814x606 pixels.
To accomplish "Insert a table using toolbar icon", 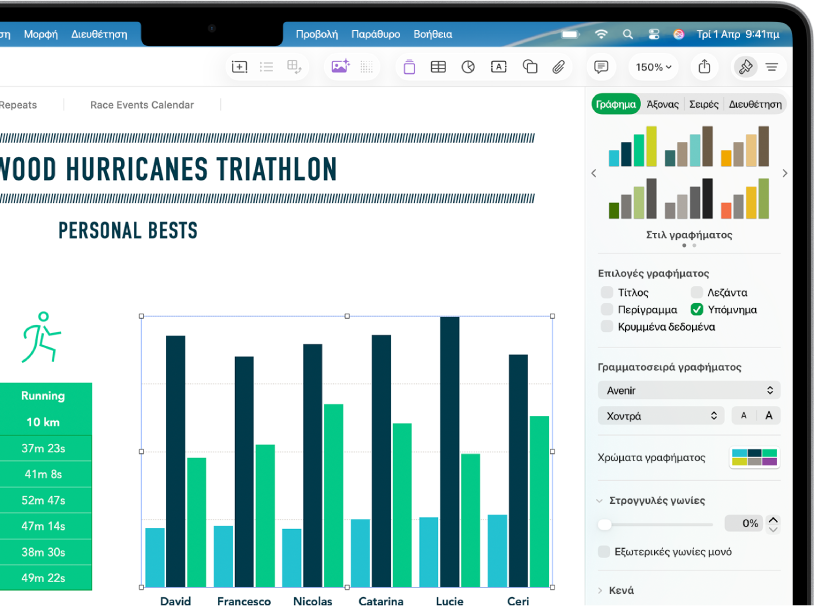I will pos(438,67).
